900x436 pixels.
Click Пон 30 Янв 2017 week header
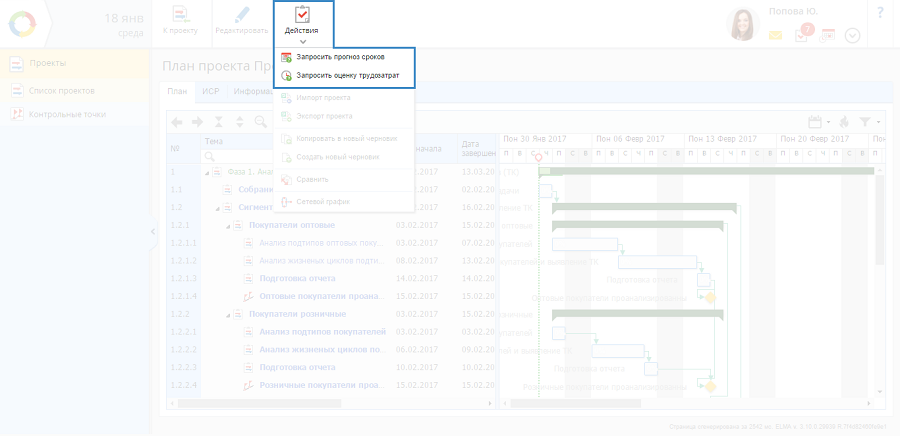[545, 139]
